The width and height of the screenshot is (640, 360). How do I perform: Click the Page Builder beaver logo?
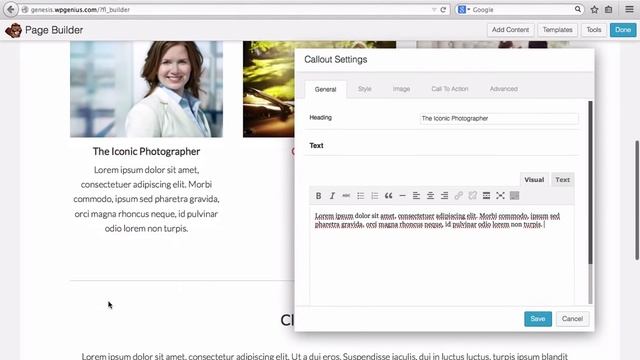click(x=13, y=30)
